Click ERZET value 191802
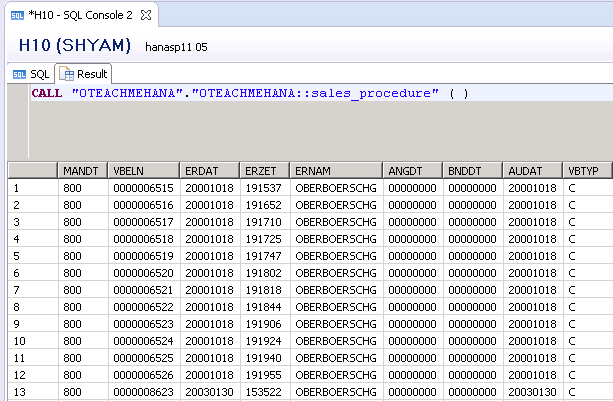 (x=263, y=273)
